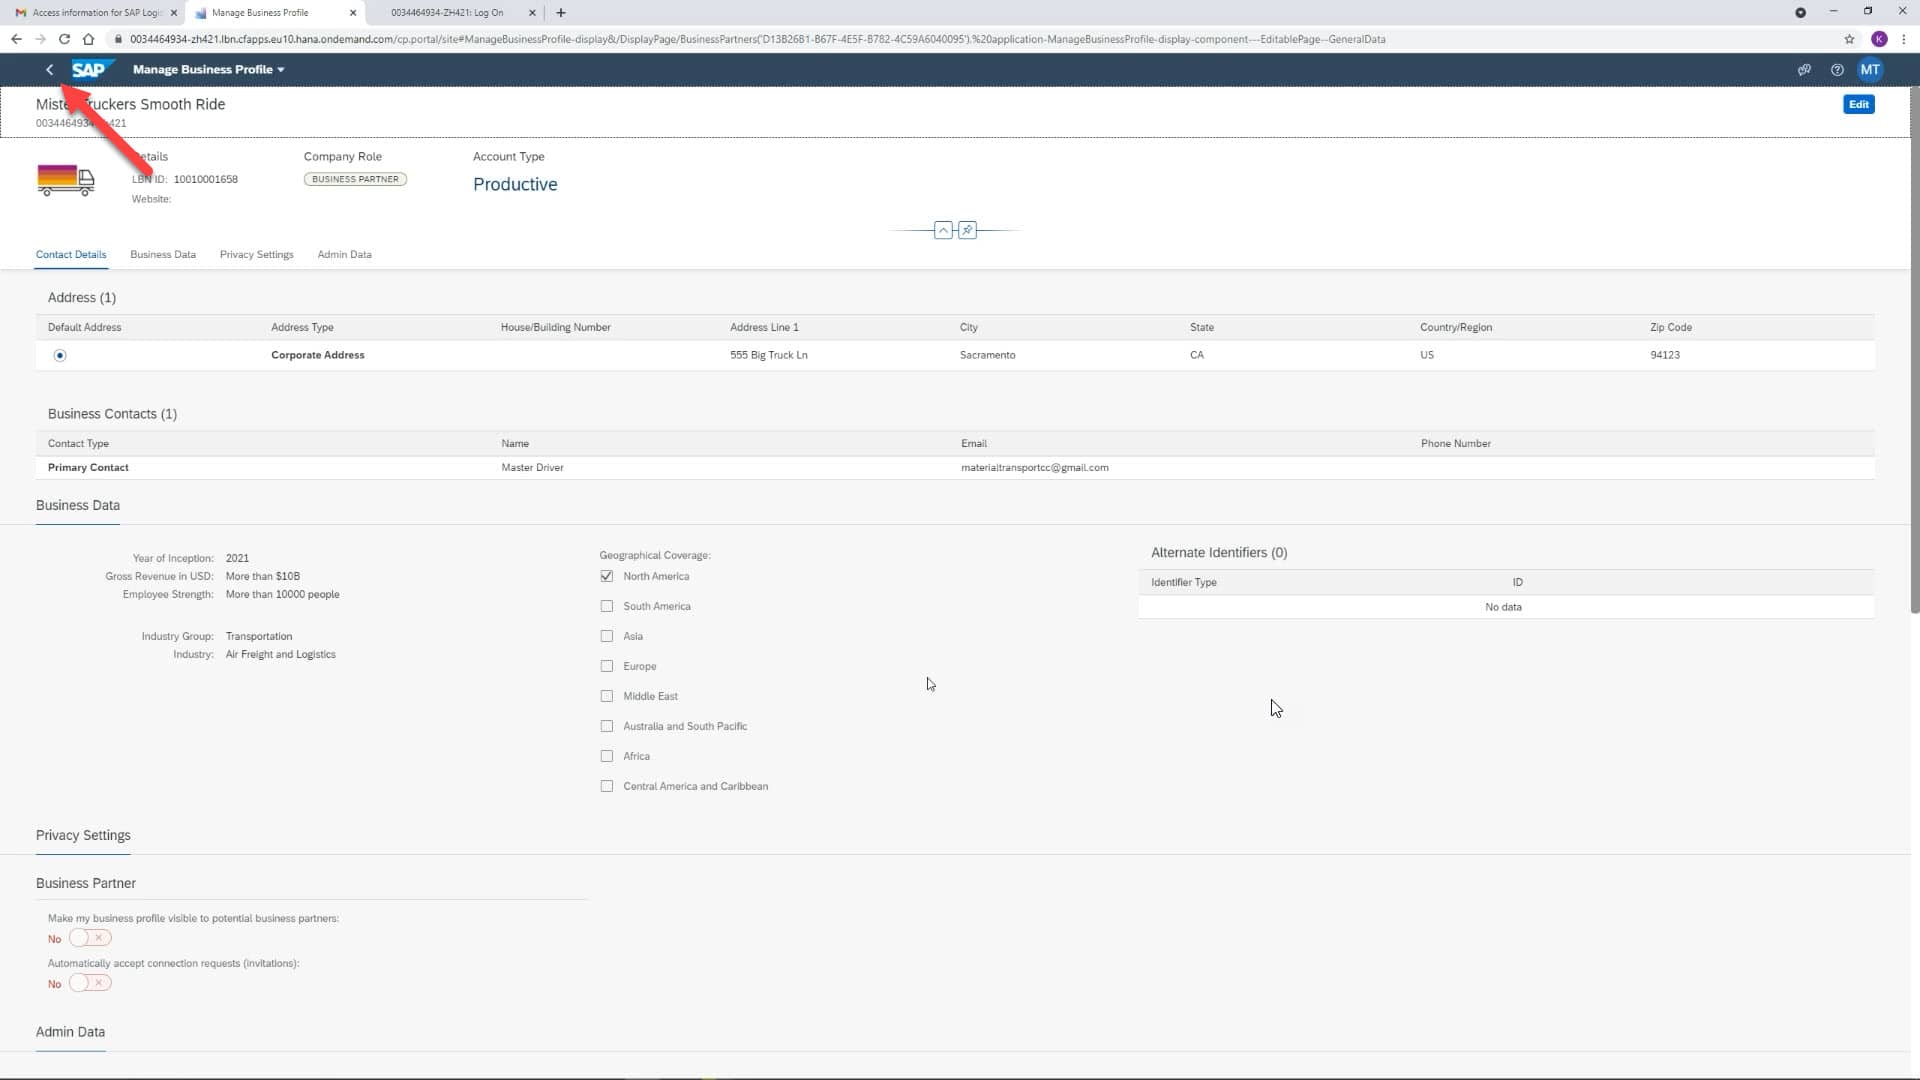
Task: Toggle automatically accept connection requests switch
Action: 90,984
